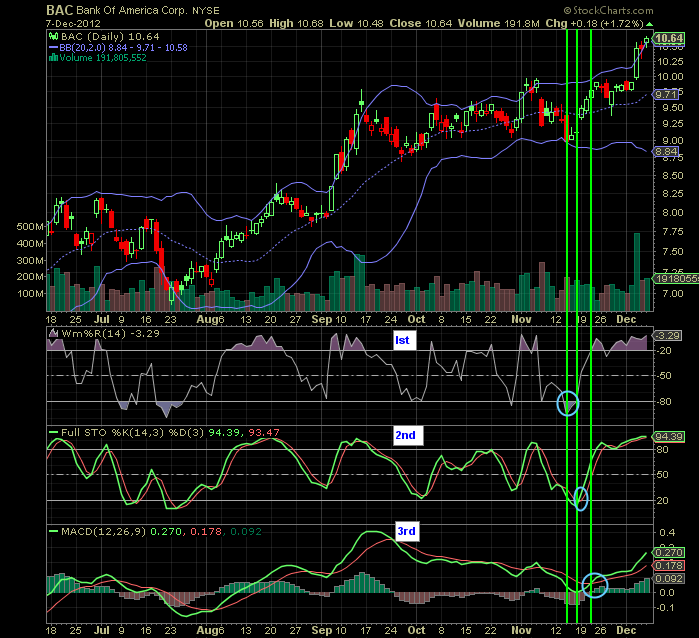This screenshot has width=699, height=638.
Task: Click the 10.64 last price tag on axis
Action: pos(669,38)
